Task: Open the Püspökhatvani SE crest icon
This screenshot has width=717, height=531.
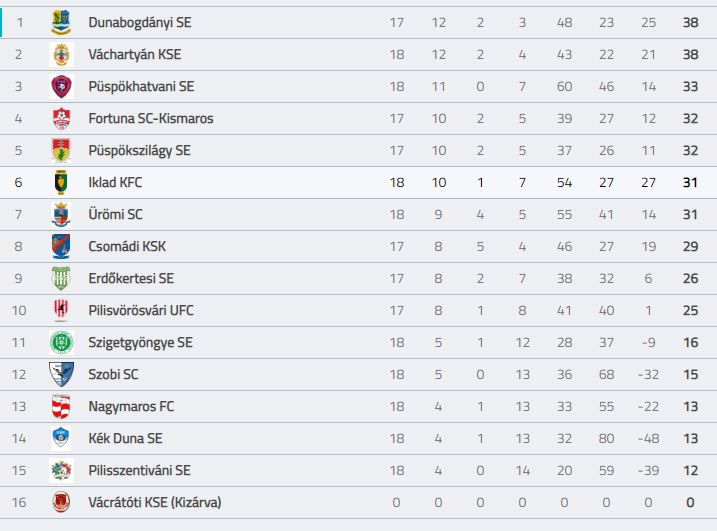Action: [x=61, y=86]
